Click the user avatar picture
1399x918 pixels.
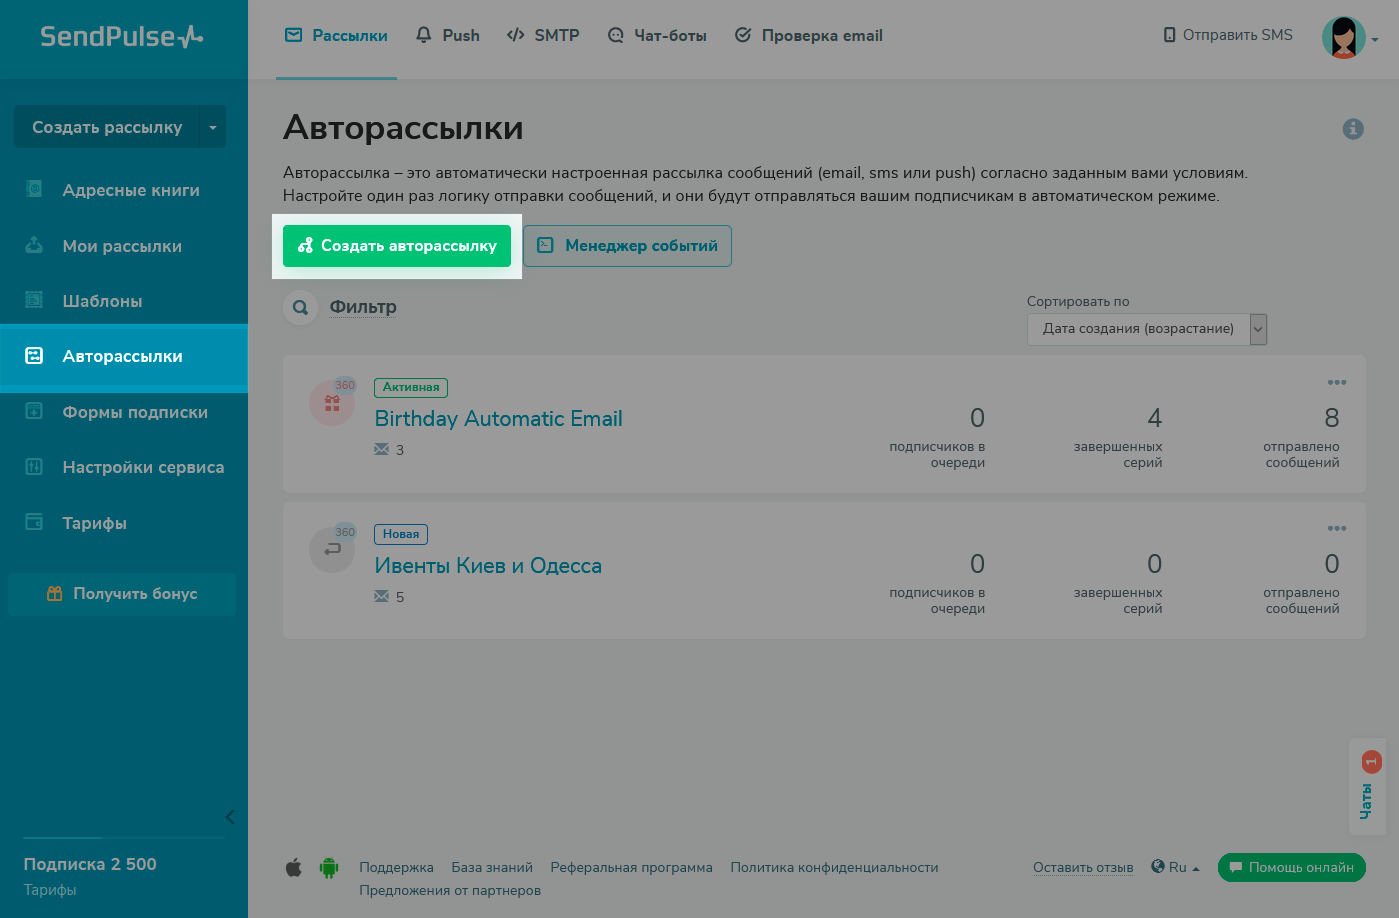pos(1343,38)
